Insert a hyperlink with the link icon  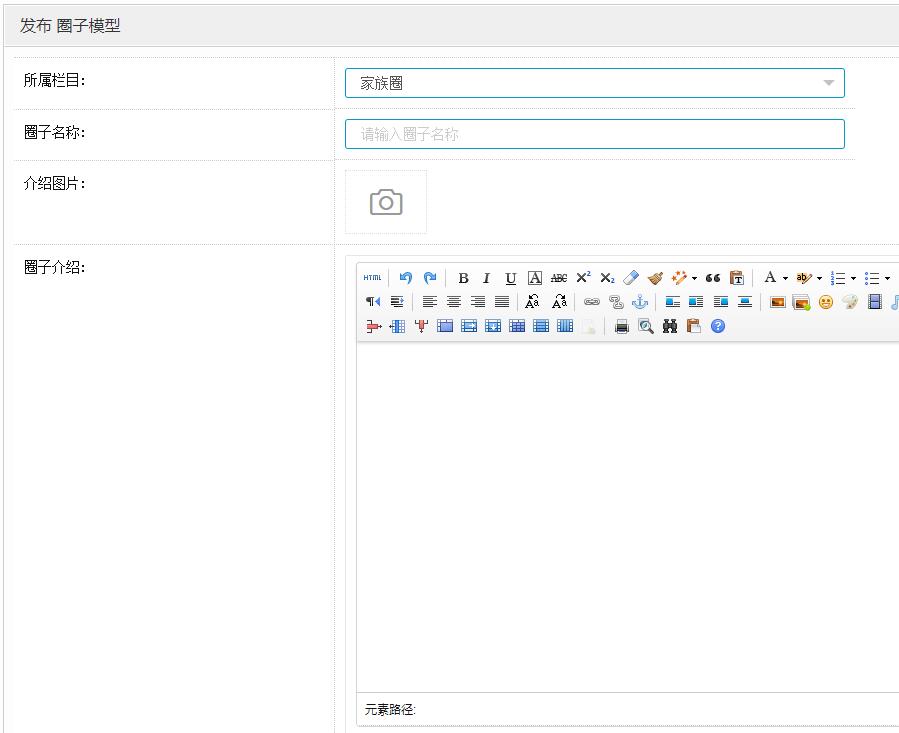click(592, 302)
